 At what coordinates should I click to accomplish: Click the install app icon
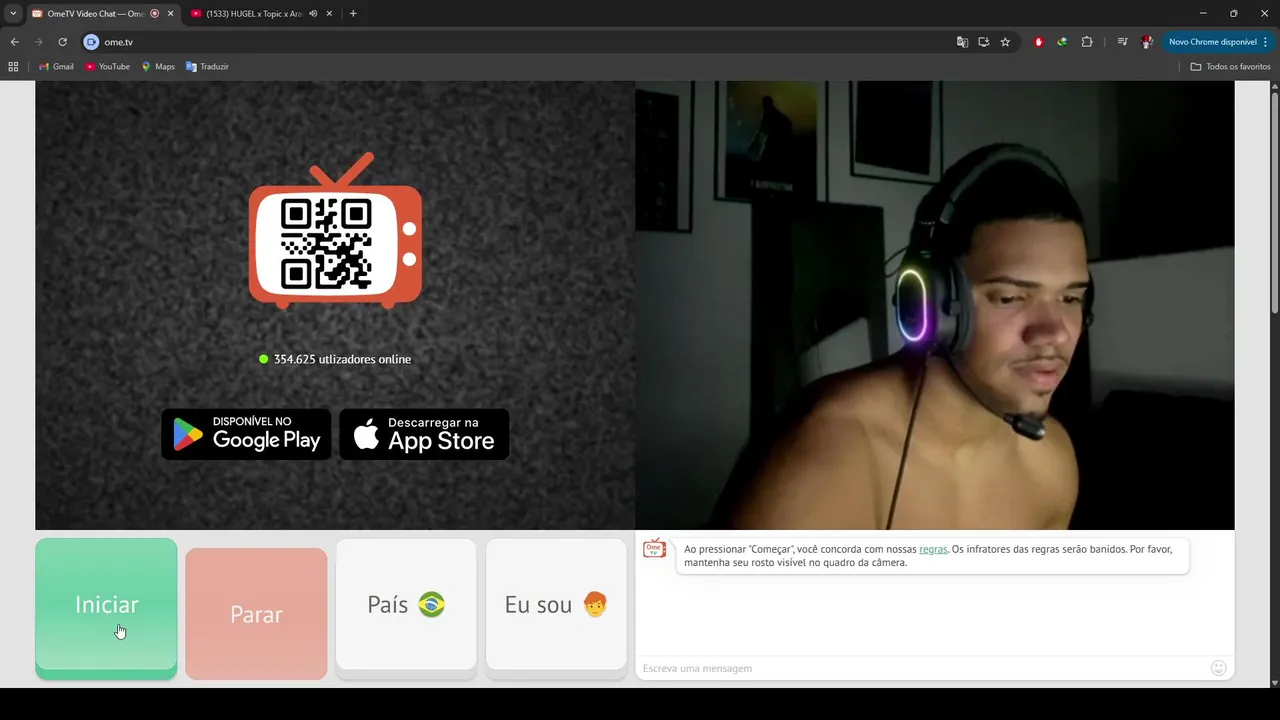984,42
